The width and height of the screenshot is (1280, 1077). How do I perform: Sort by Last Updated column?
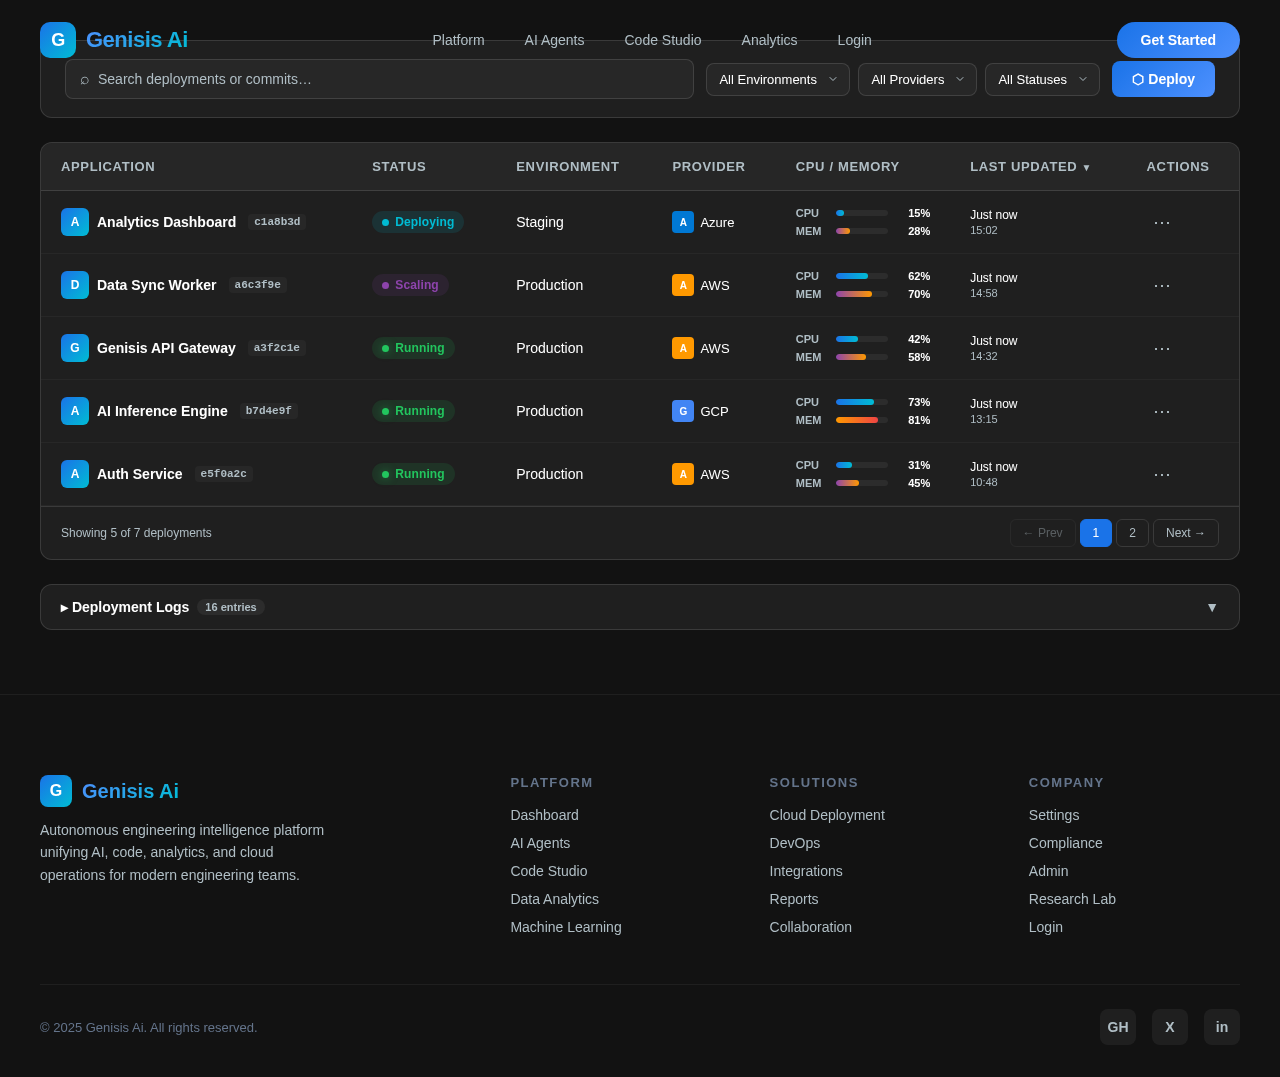(x=1030, y=167)
